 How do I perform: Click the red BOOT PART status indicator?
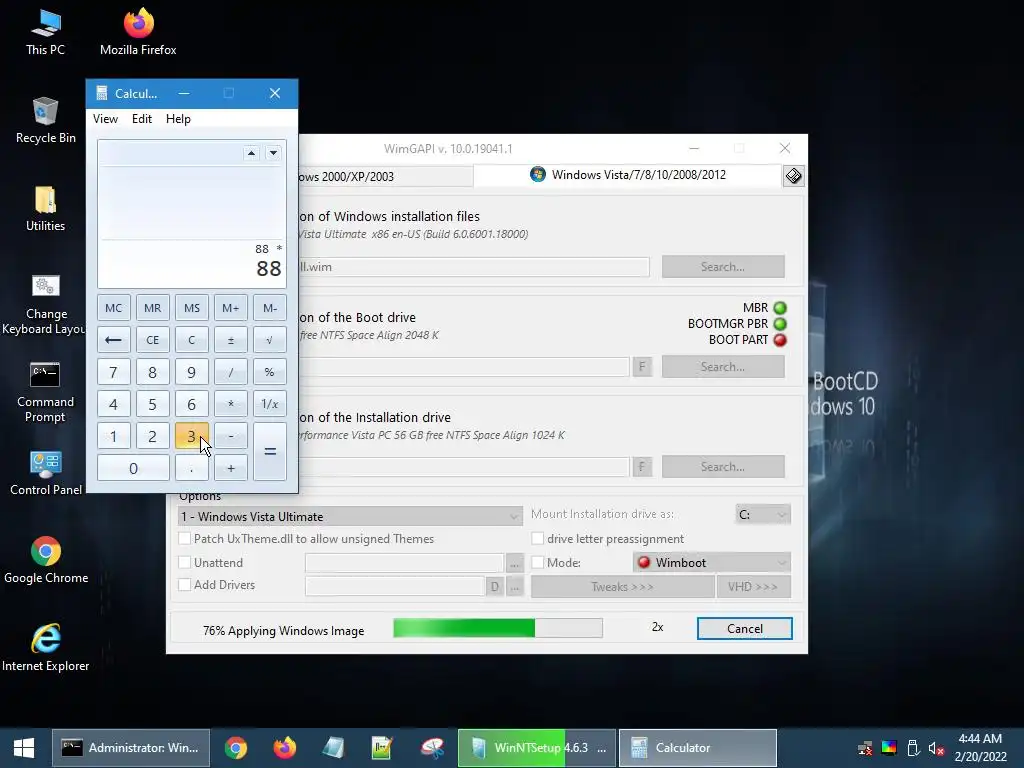click(780, 340)
